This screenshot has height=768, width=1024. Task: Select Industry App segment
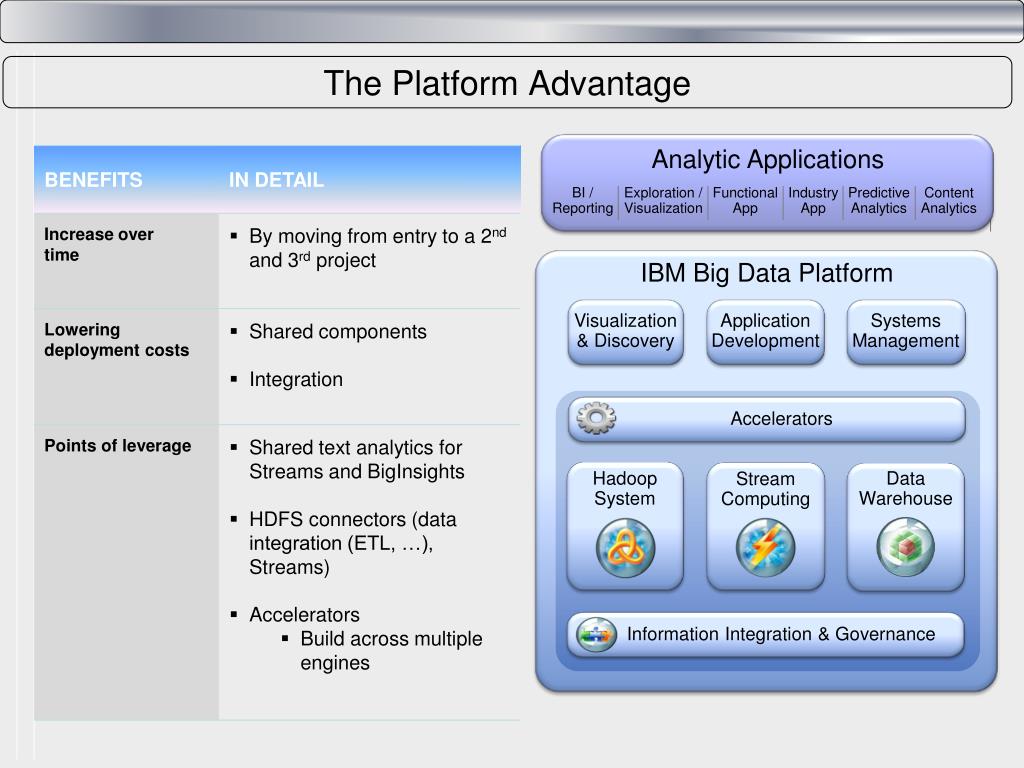tap(813, 200)
